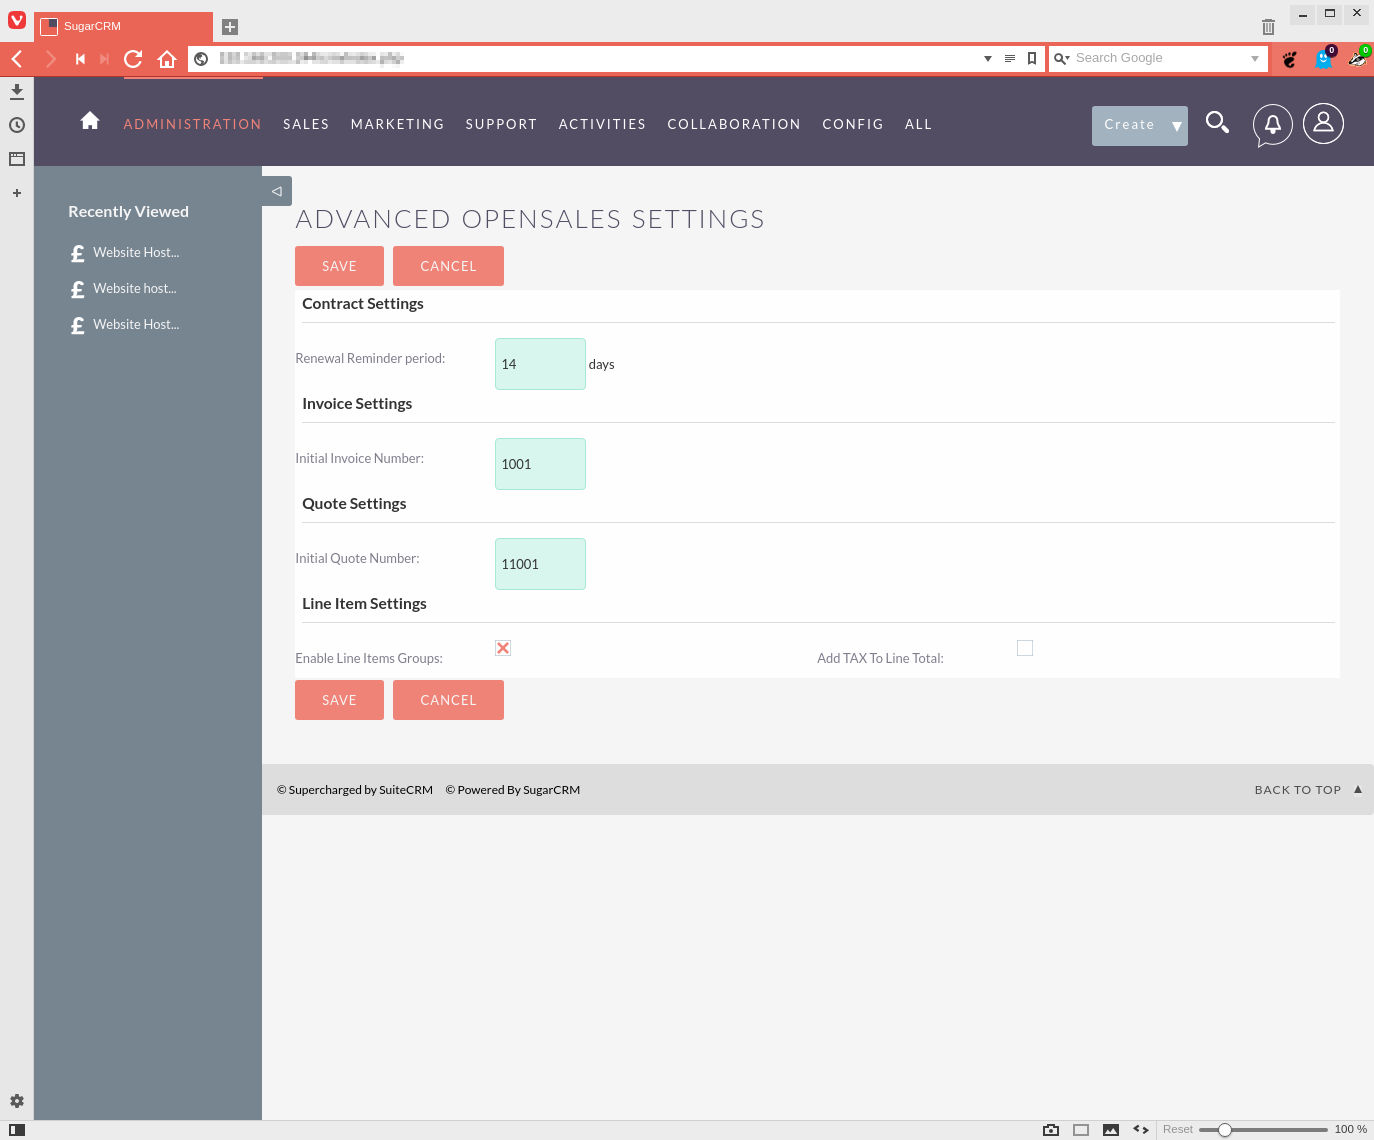Jump up with Back To Top
This screenshot has width=1374, height=1140.
pyautogui.click(x=1308, y=790)
